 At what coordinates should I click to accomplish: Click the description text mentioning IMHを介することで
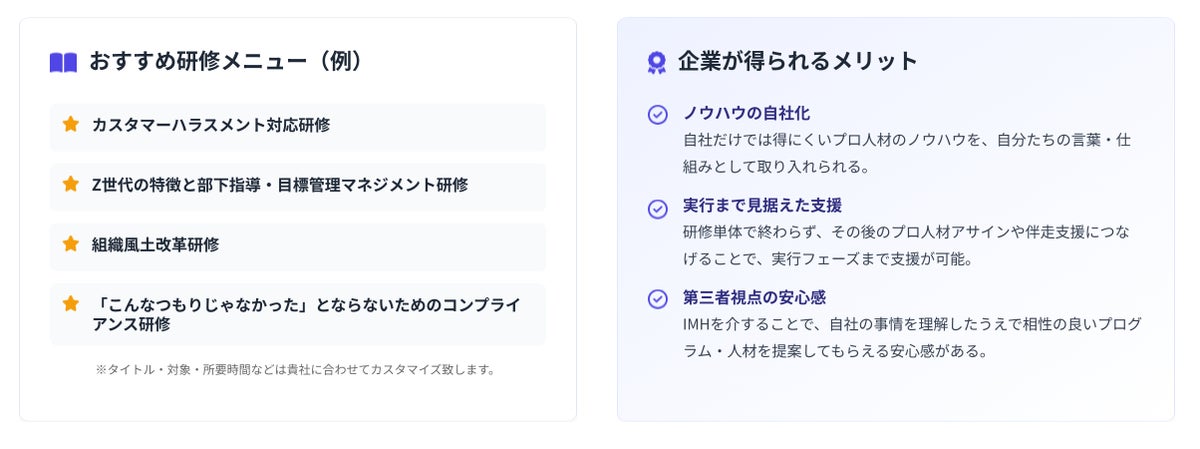tap(911, 337)
